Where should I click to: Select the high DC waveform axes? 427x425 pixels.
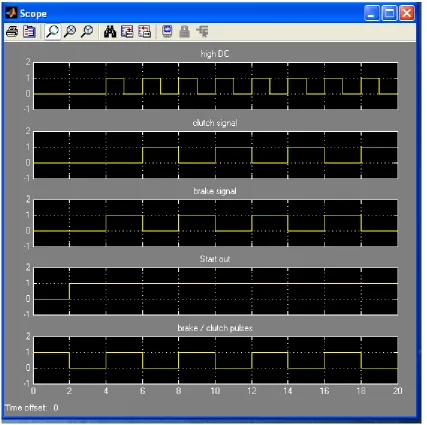[x=215, y=86]
